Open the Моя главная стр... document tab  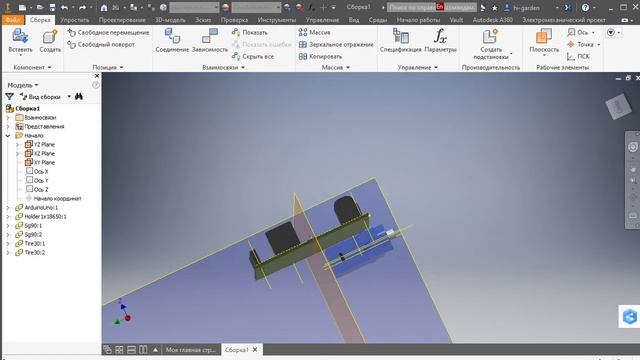pyautogui.click(x=190, y=350)
